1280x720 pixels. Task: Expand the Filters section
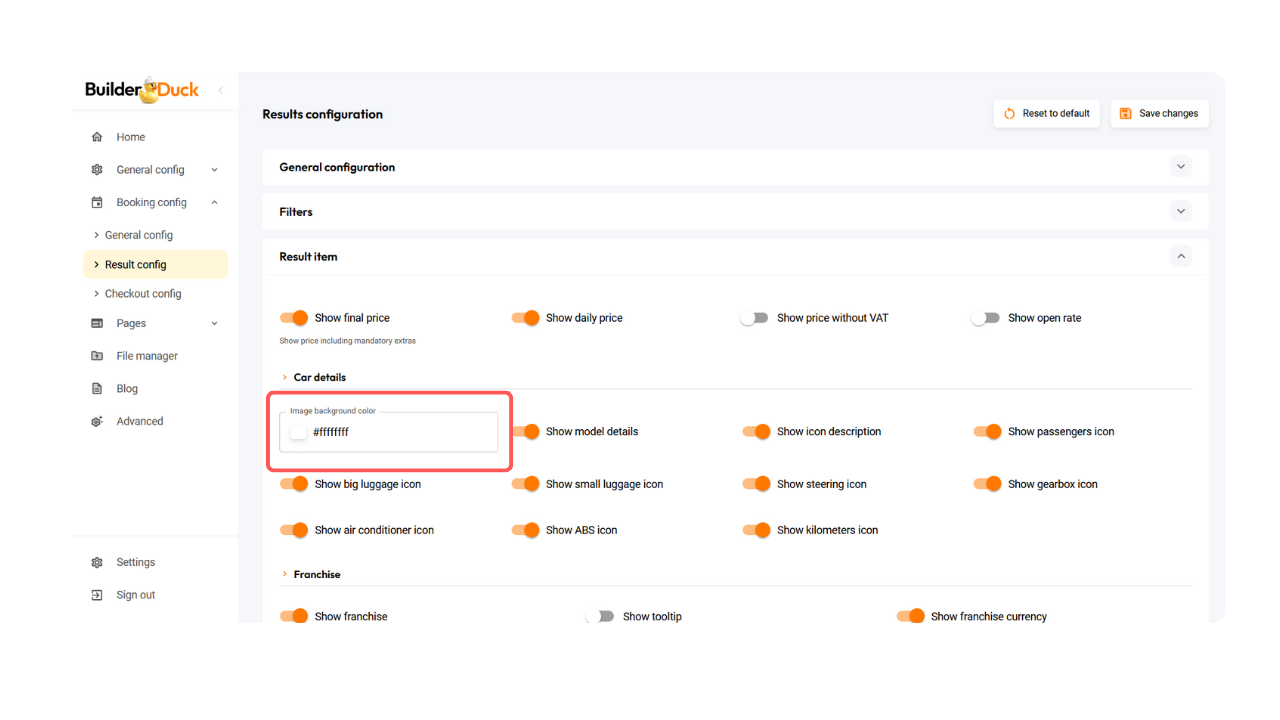click(1180, 212)
